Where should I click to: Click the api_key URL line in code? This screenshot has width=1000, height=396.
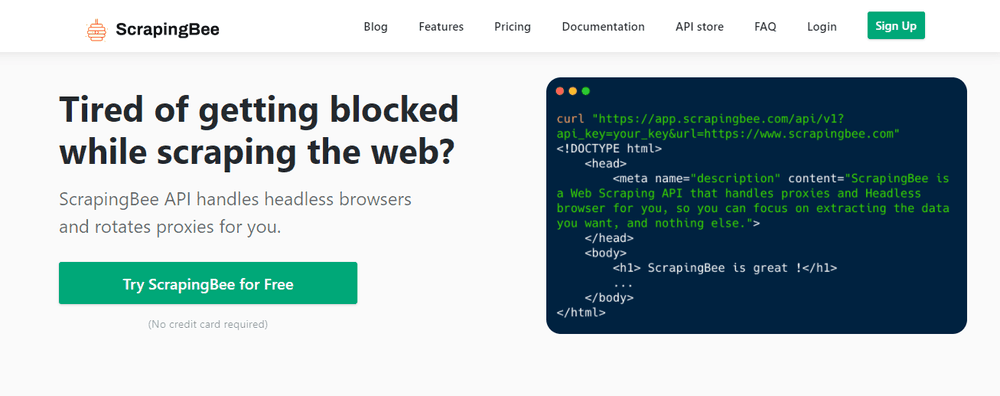pyautogui.click(x=728, y=134)
